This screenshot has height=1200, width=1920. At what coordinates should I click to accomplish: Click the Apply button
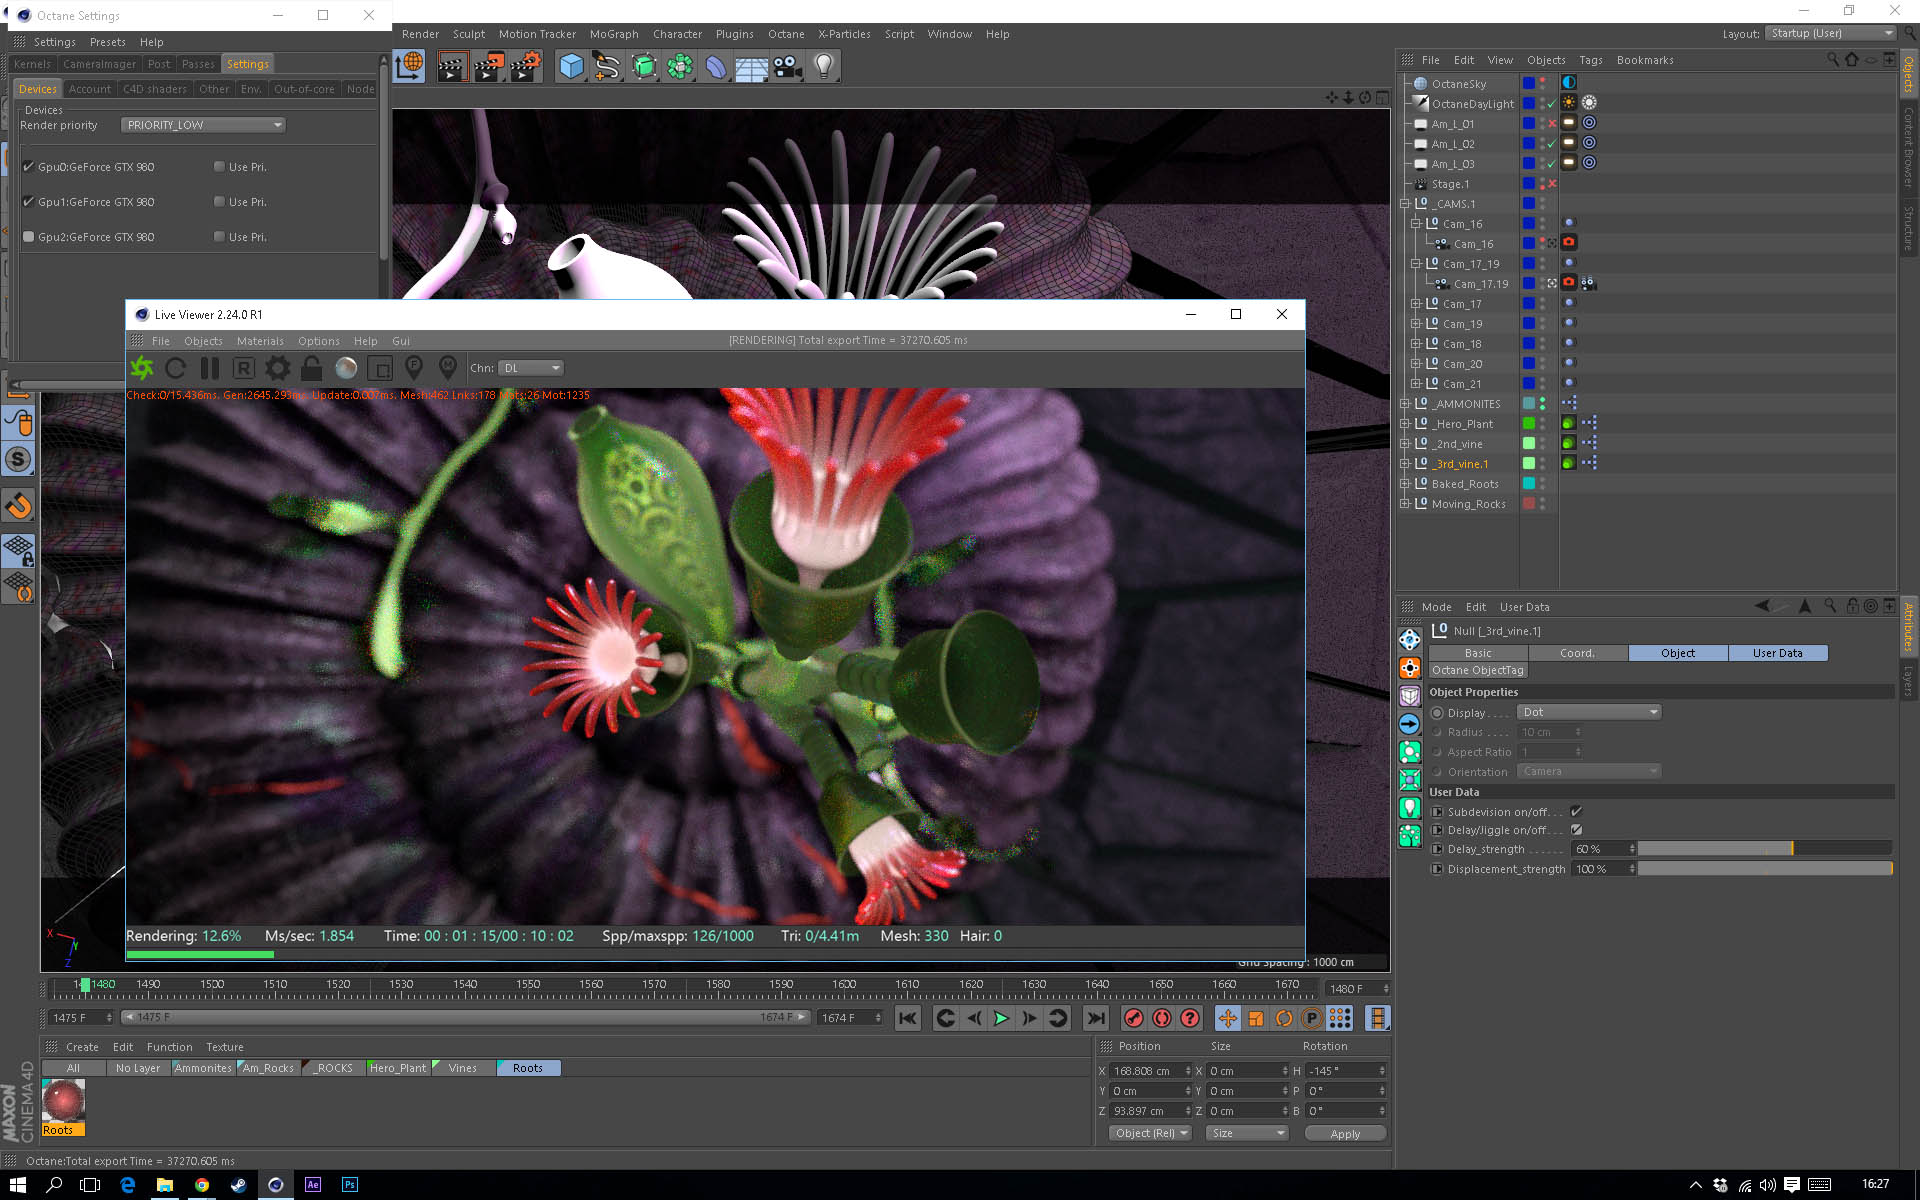click(x=1345, y=1133)
